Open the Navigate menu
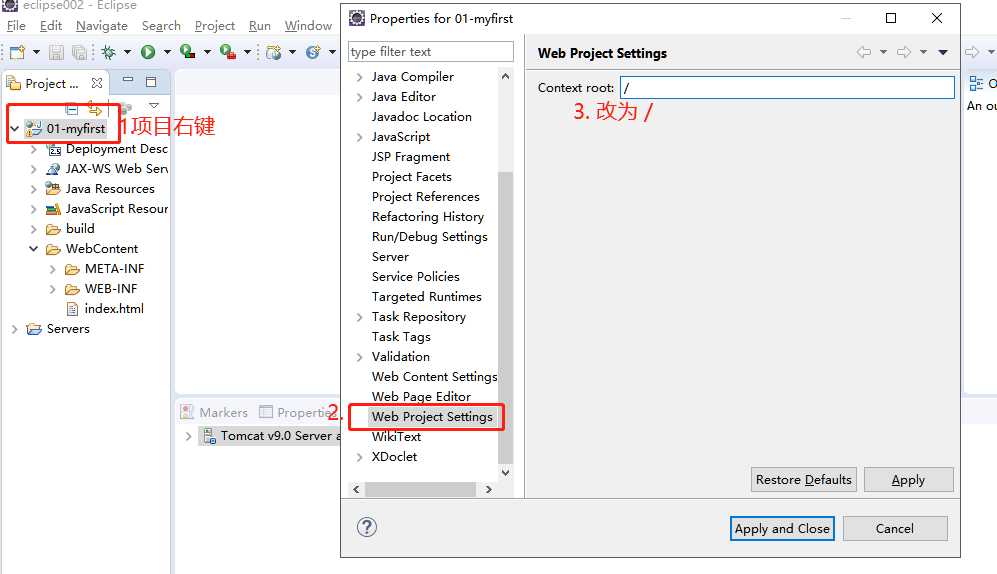Screen dimensions: 997x574 click(102, 26)
